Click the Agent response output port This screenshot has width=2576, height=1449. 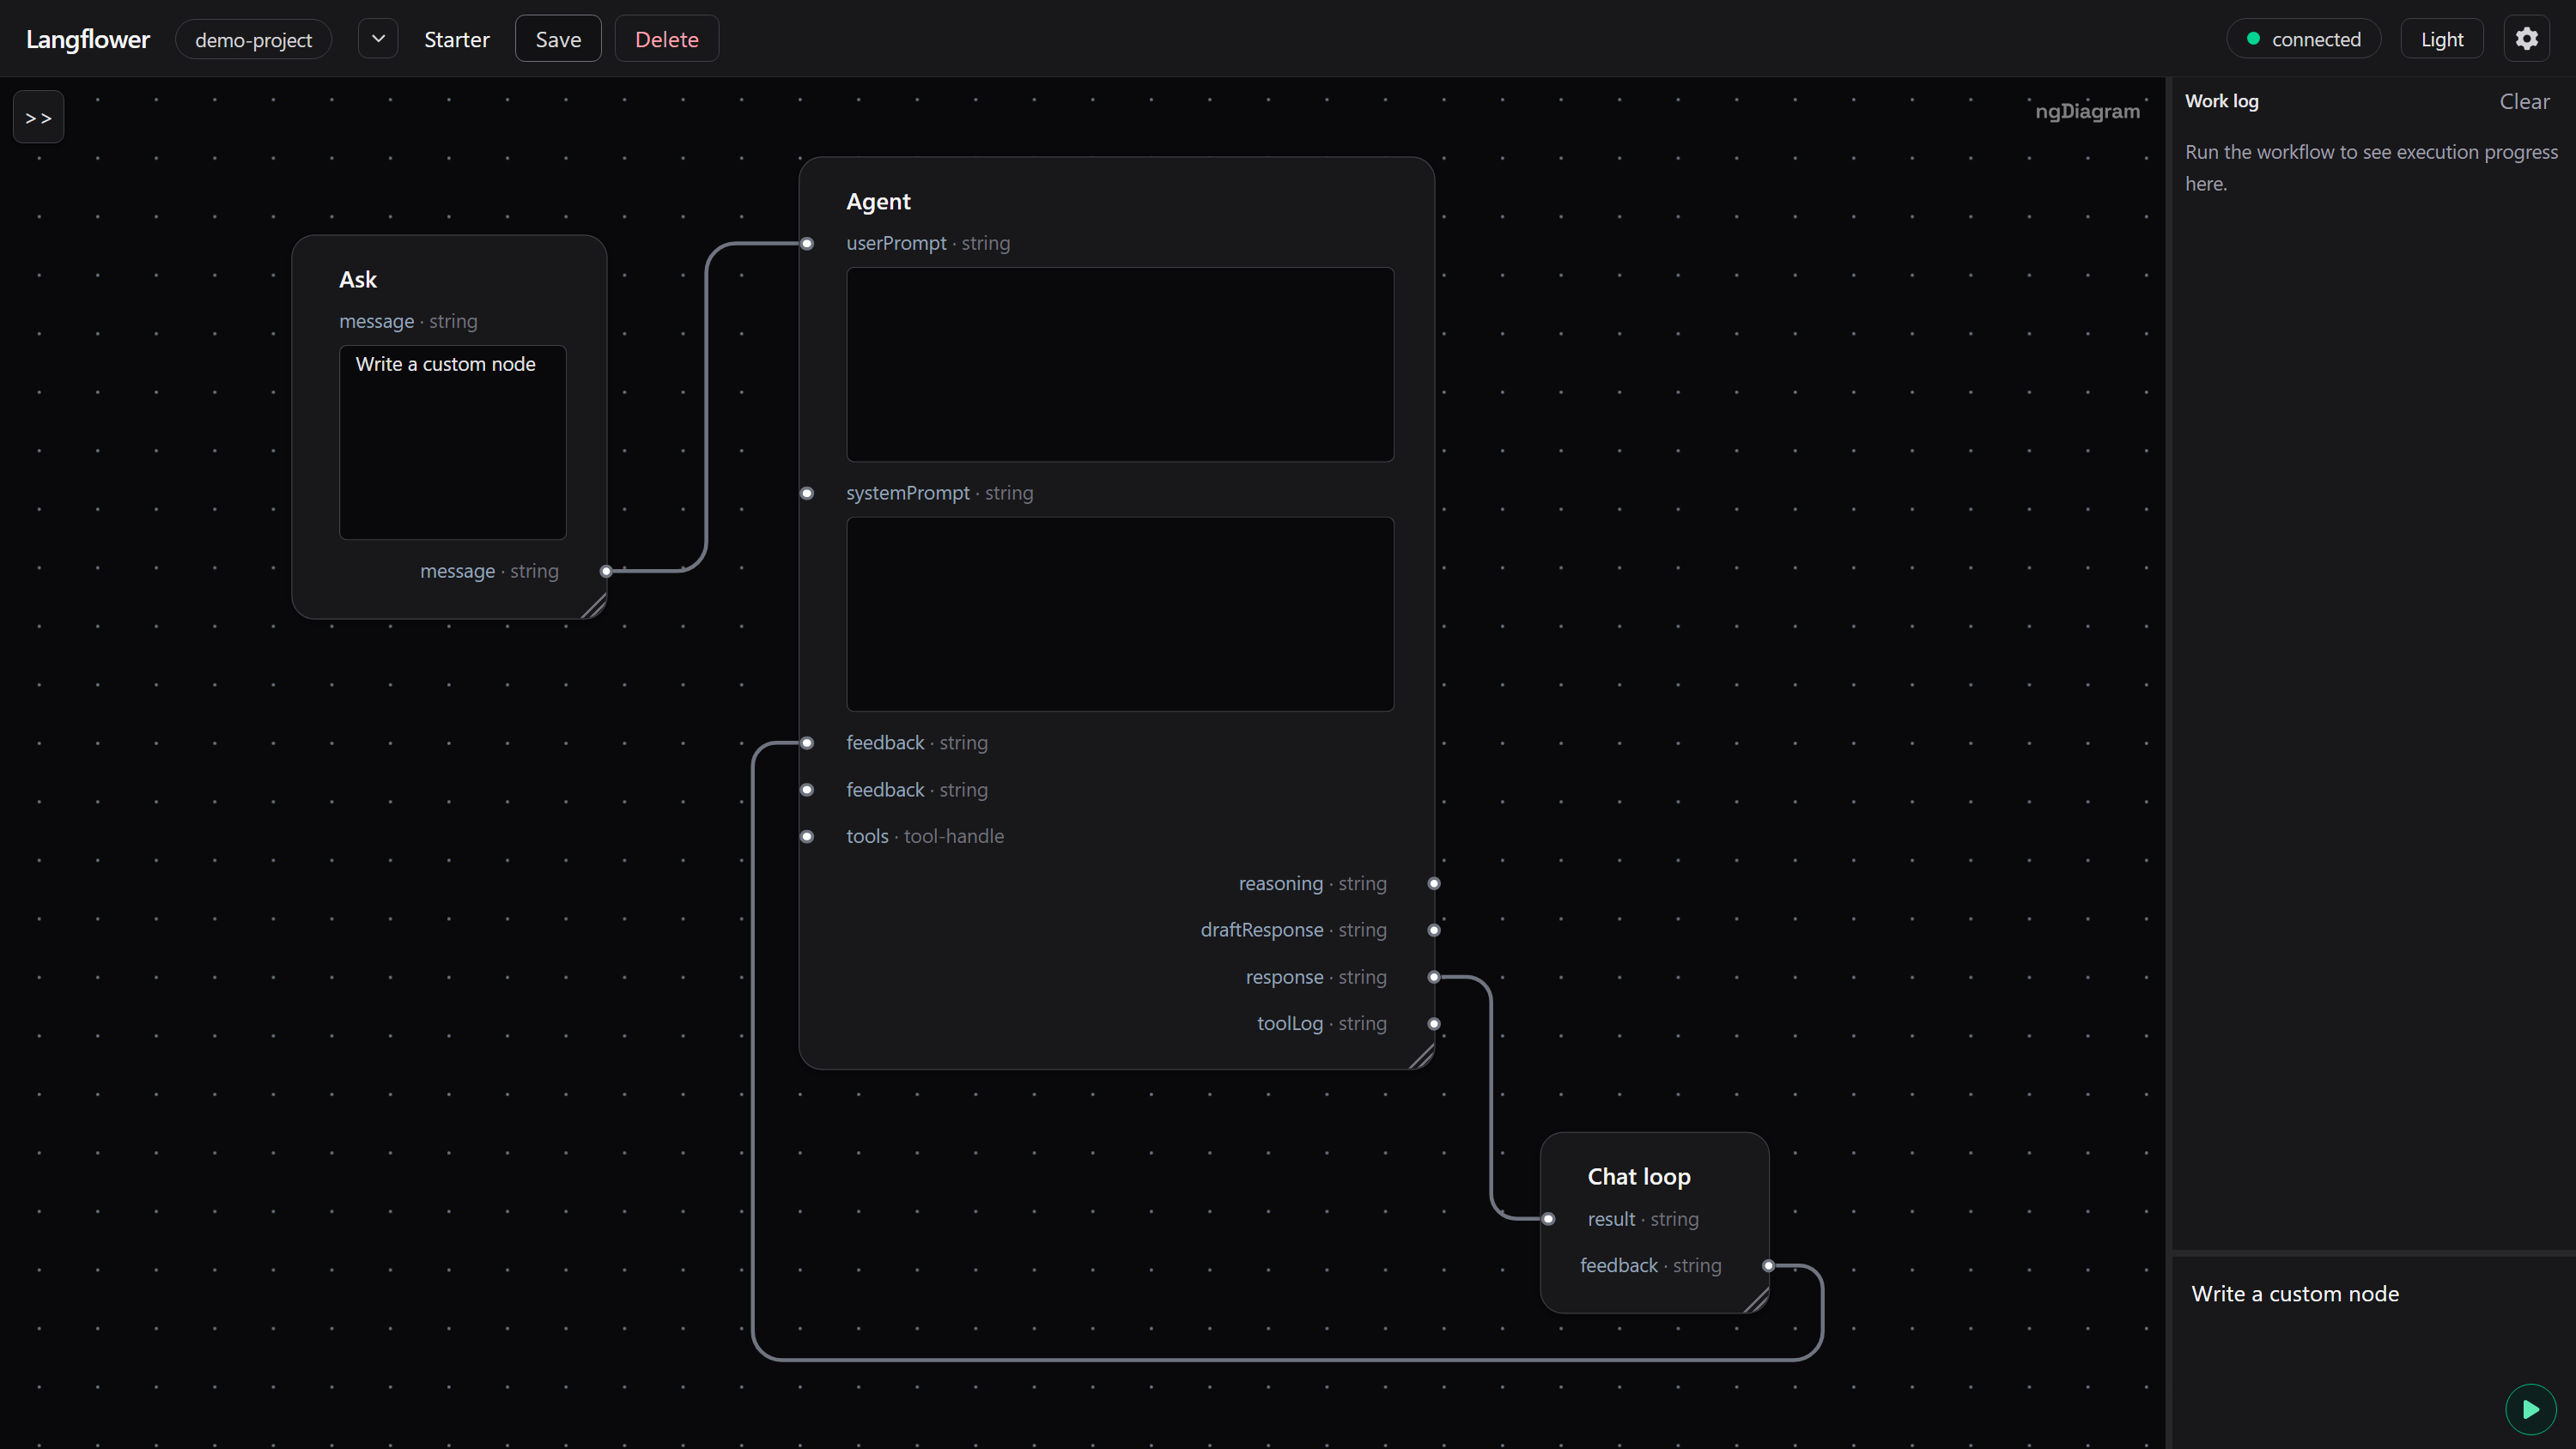(1434, 977)
